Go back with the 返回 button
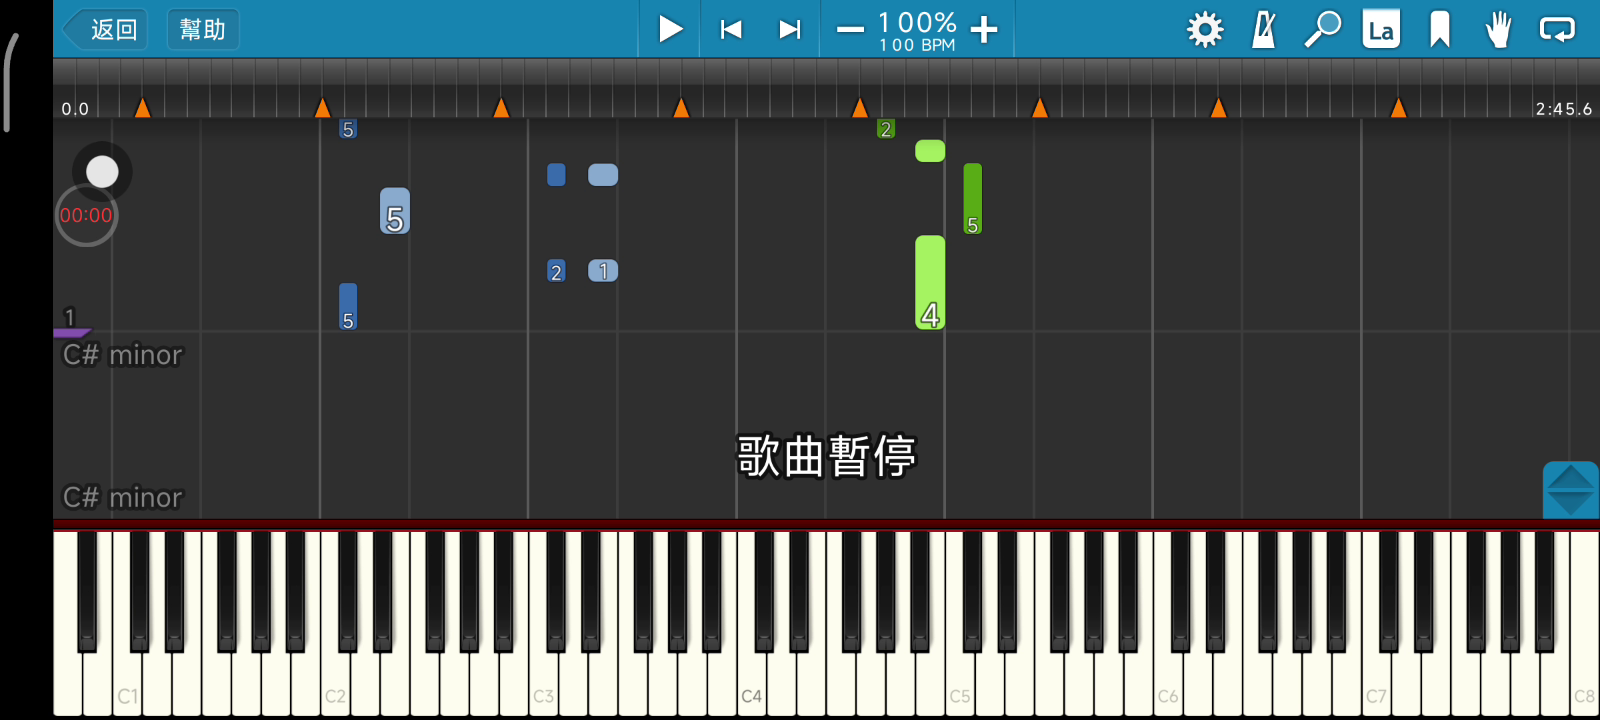Screen dimensions: 1600x720 point(105,29)
